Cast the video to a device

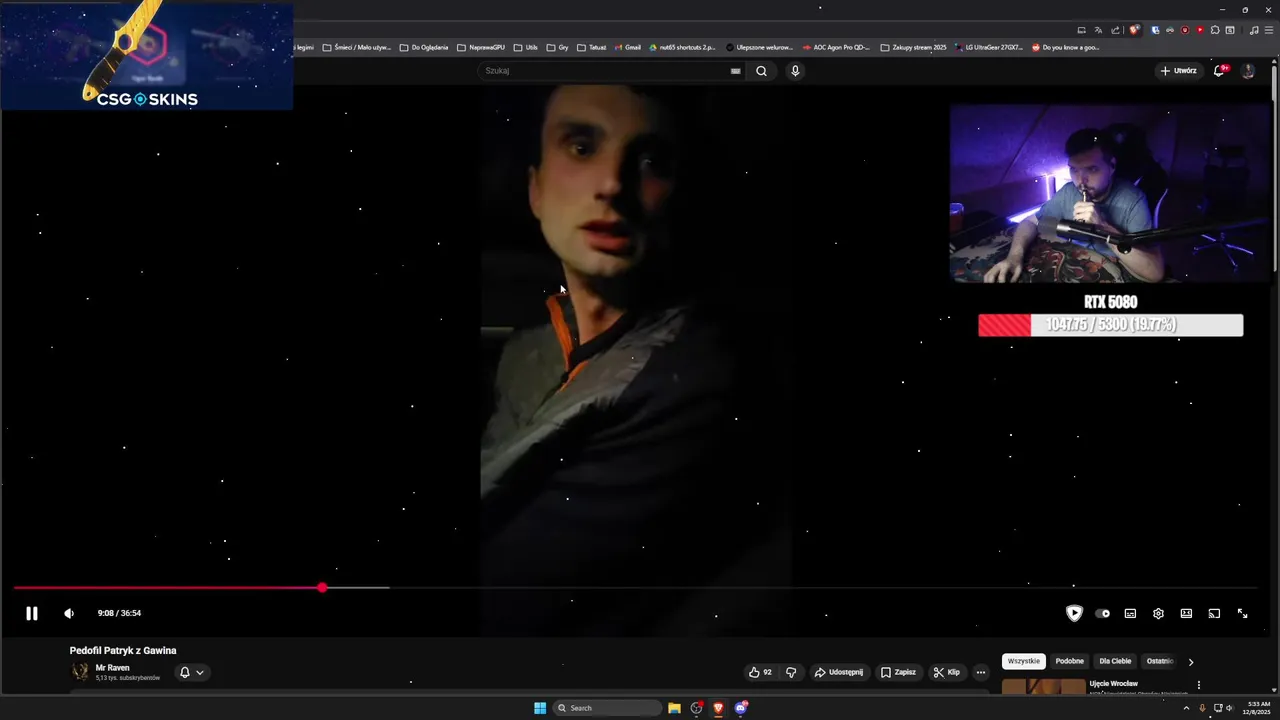1214,613
